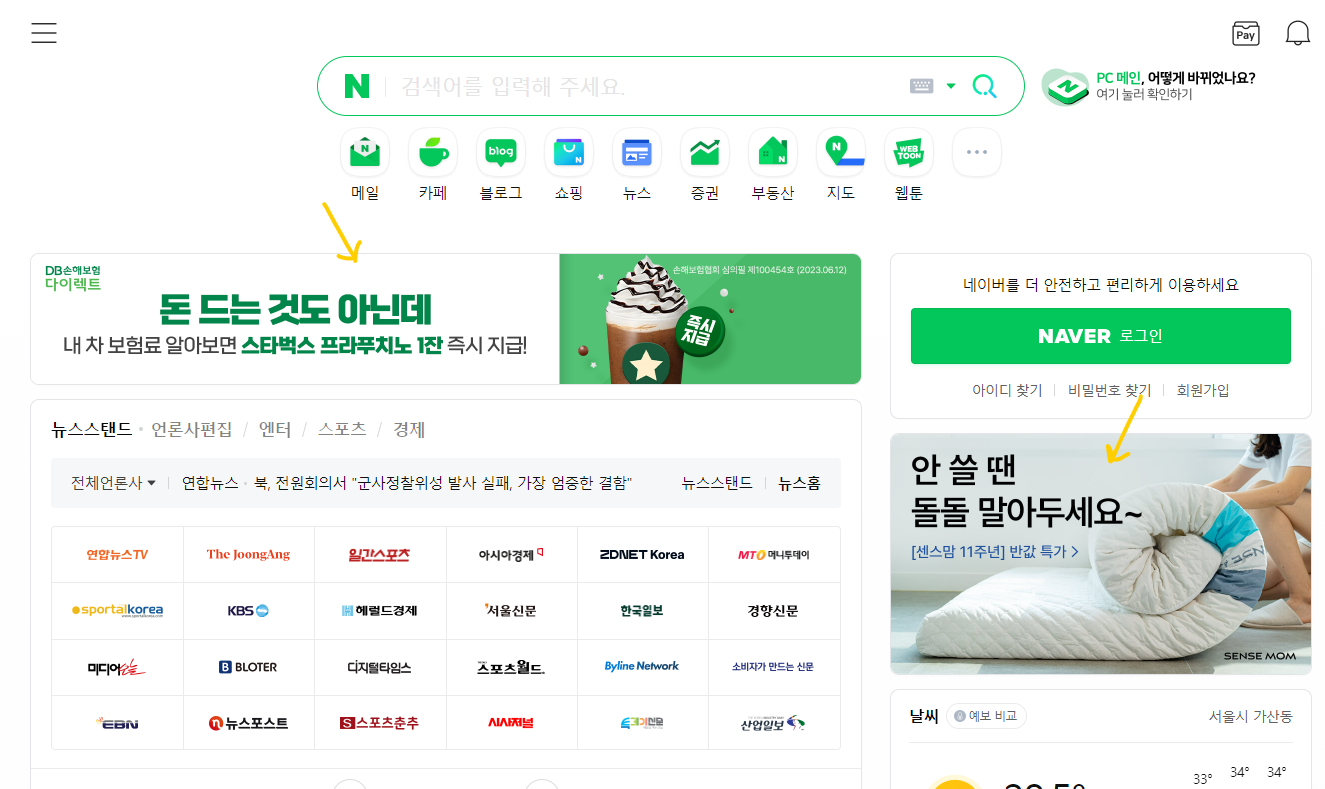The image size is (1325, 789).
Task: Open the 비밀번호 찾기 link
Action: click(x=1109, y=390)
